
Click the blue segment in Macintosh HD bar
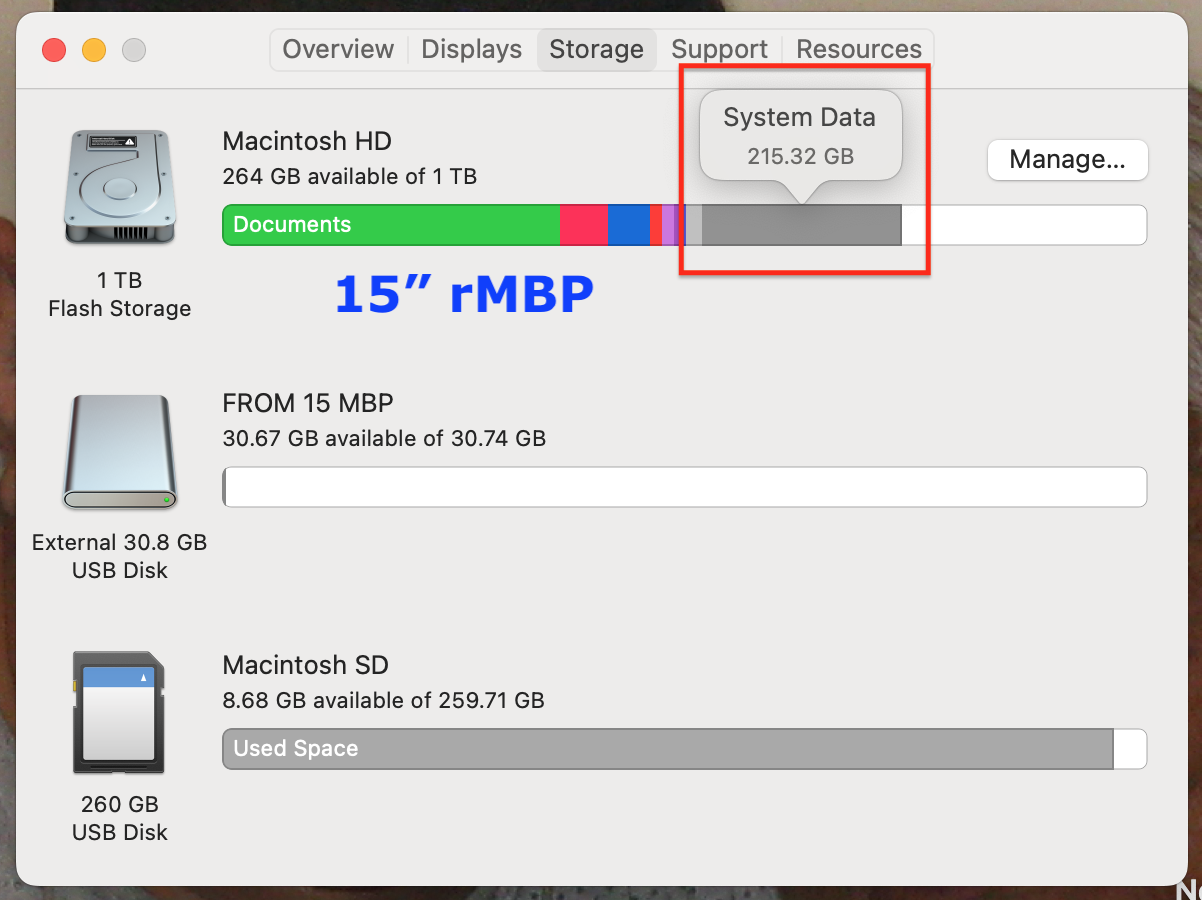click(628, 225)
